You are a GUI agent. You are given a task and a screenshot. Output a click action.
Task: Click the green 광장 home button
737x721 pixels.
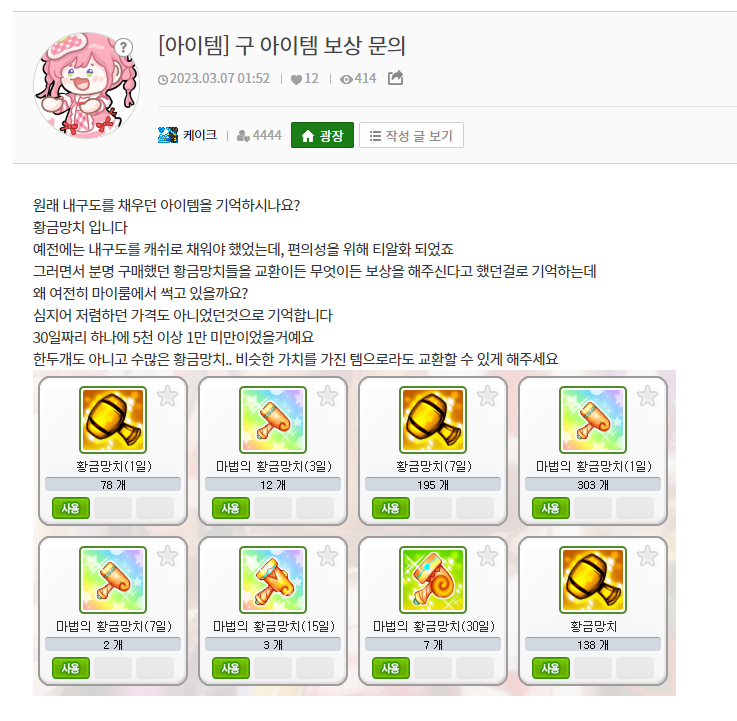[322, 135]
